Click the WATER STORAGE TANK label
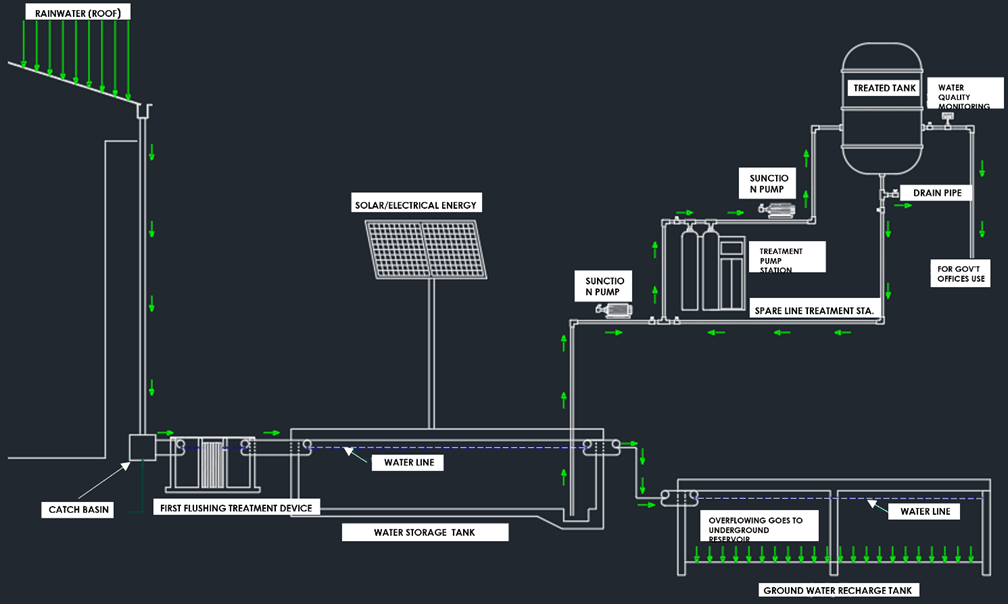This screenshot has height=604, width=1008. [425, 532]
